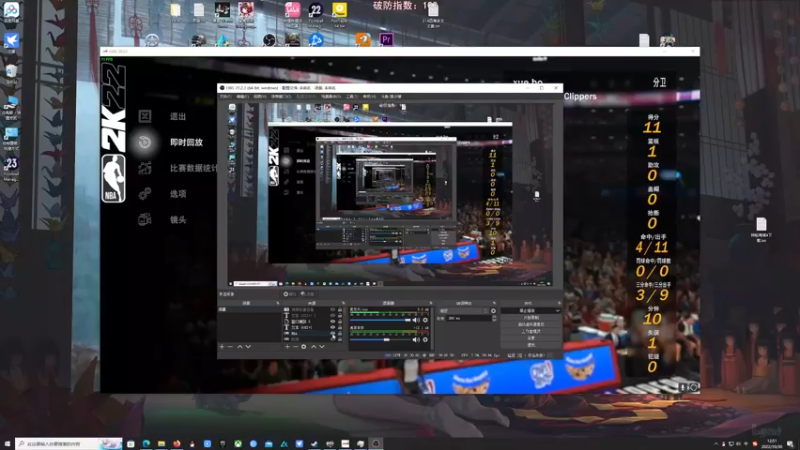Open the Adobe Premiere Pro desktop shortcut
The height and width of the screenshot is (450, 800).
point(386,39)
